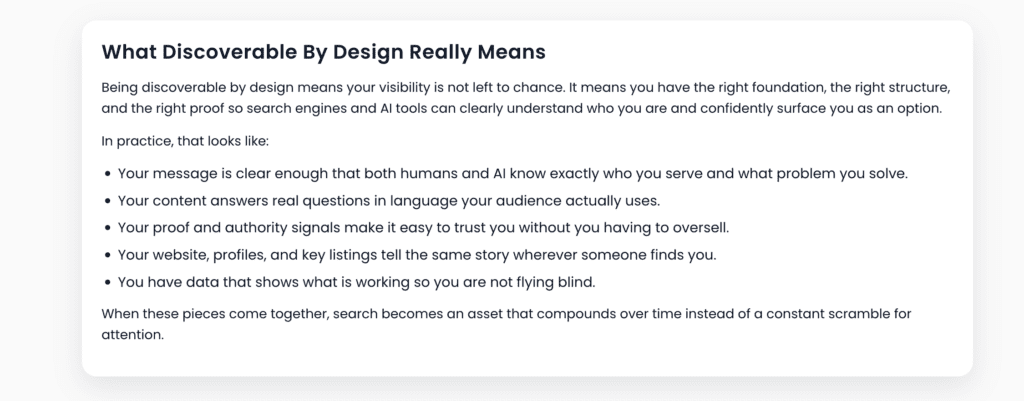Click the bullet dot before 'Your message is clear'
1024x401 pixels.
coord(107,174)
